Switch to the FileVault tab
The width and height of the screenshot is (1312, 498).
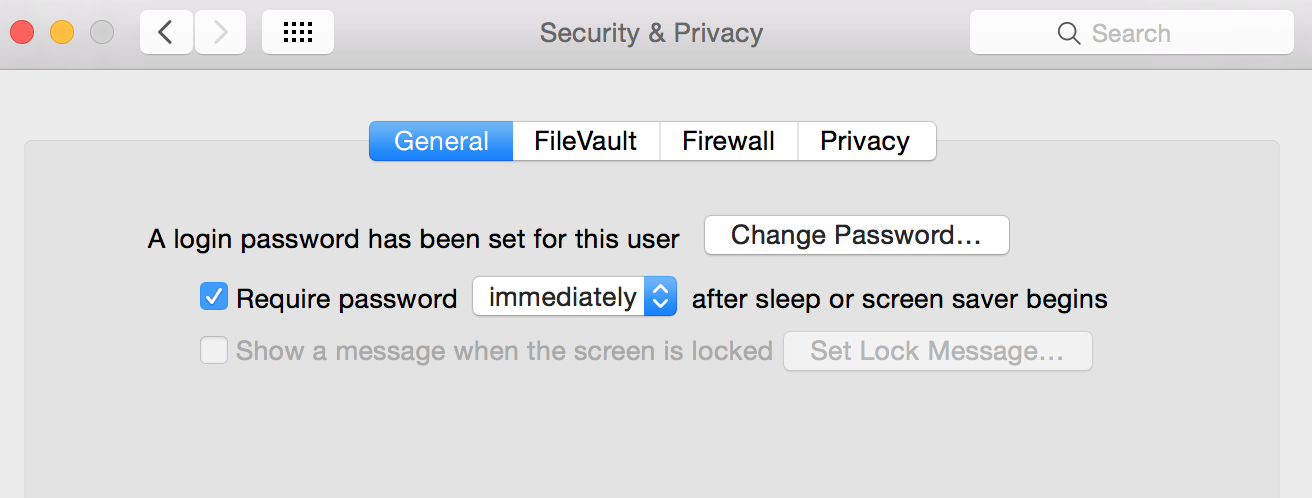click(585, 141)
